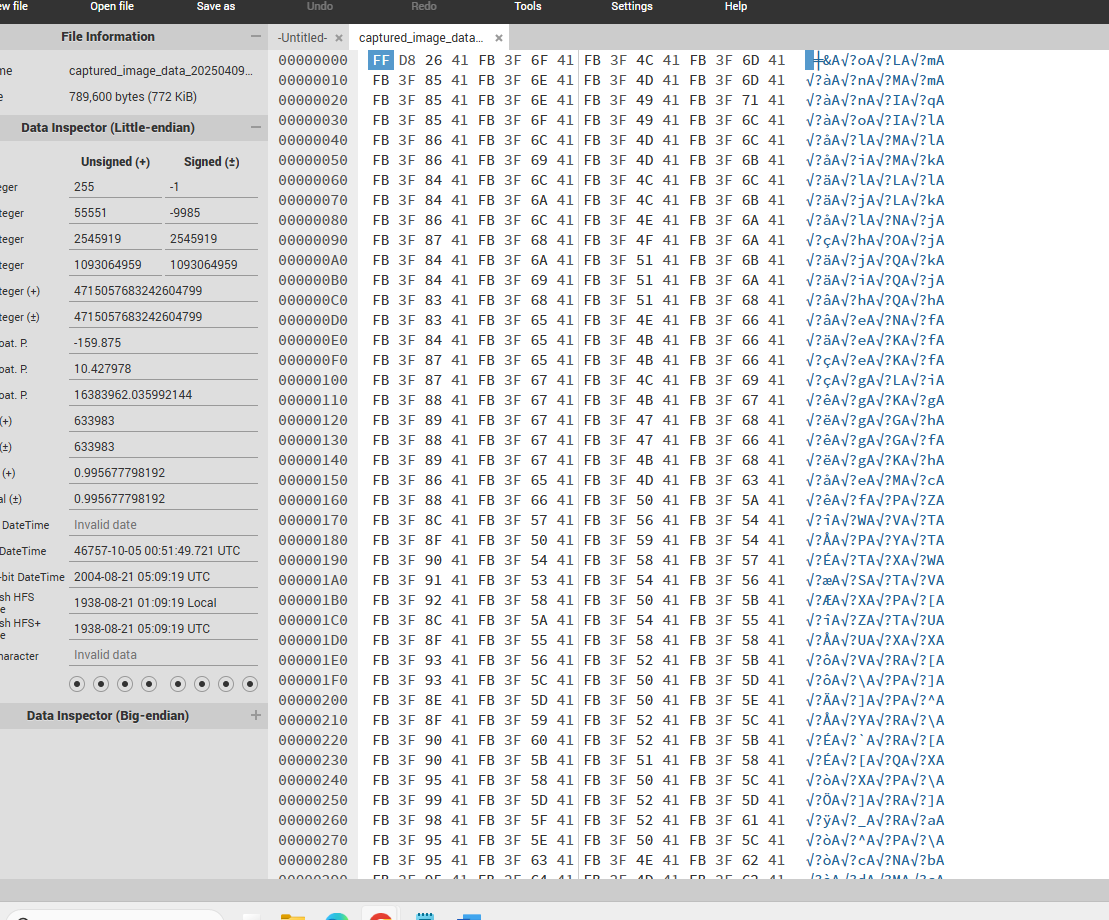Click the signed value field showing -9985
This screenshot has height=920, width=1109.
(211, 213)
